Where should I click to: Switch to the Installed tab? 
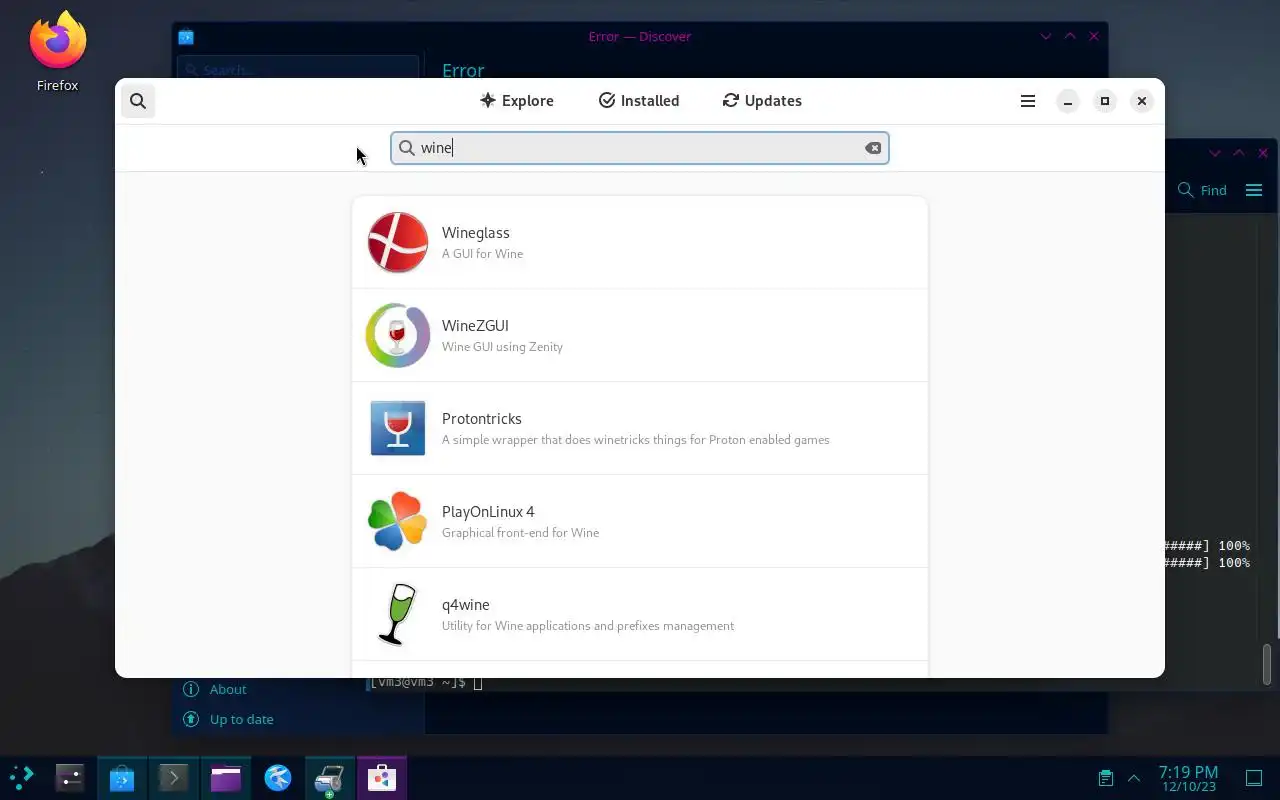[x=639, y=101]
